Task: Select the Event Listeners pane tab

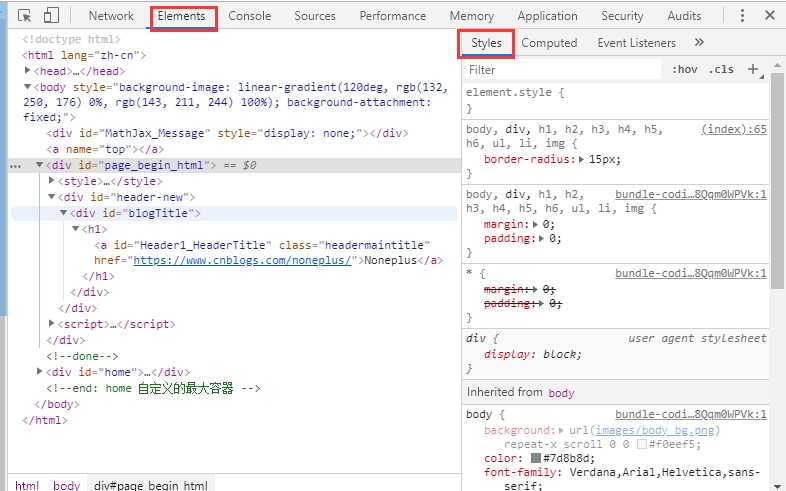Action: tap(637, 43)
